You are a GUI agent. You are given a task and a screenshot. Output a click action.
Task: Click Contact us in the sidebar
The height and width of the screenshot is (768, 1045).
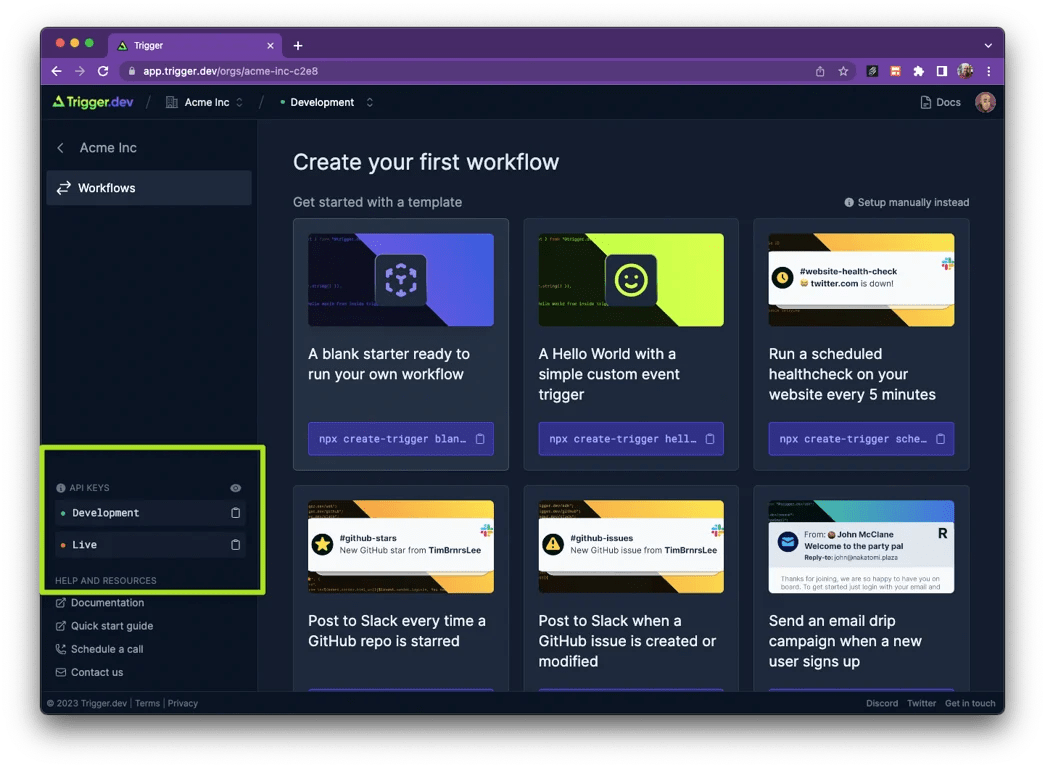89,673
